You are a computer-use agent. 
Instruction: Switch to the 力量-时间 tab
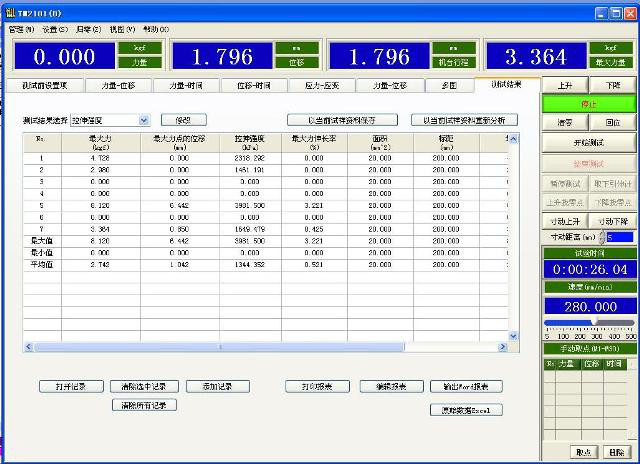pyautogui.click(x=186, y=86)
